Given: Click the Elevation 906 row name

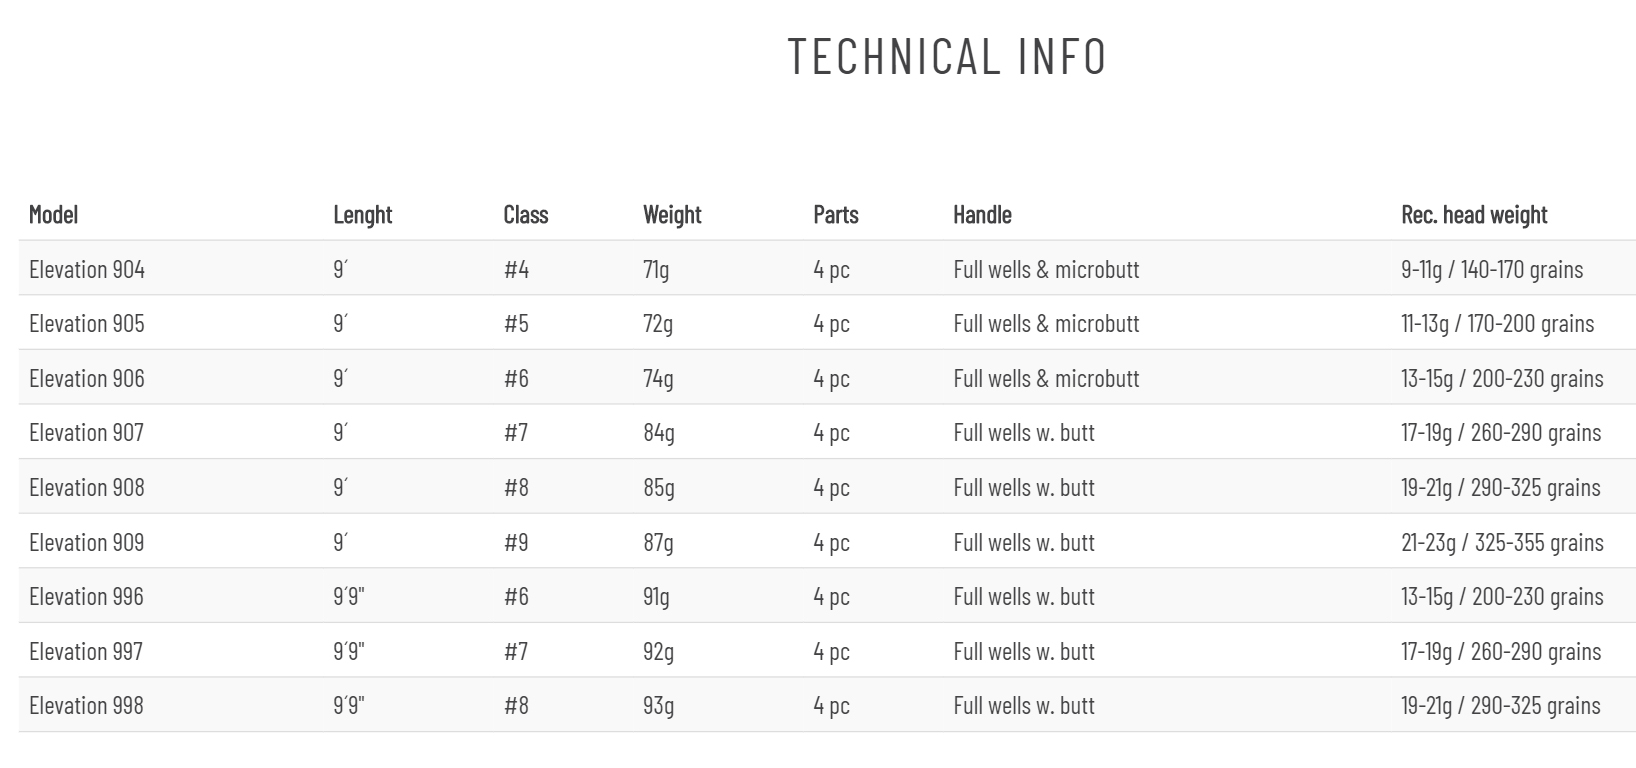Looking at the screenshot, I should [86, 378].
